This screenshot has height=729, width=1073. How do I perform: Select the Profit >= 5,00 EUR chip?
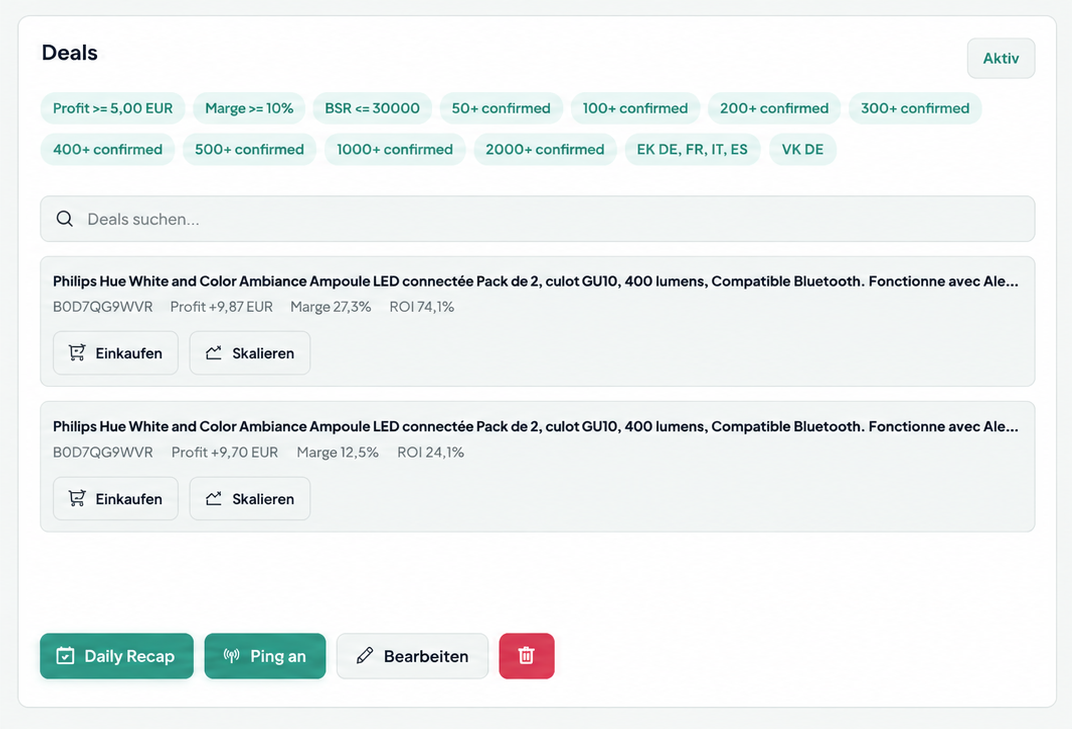point(113,108)
